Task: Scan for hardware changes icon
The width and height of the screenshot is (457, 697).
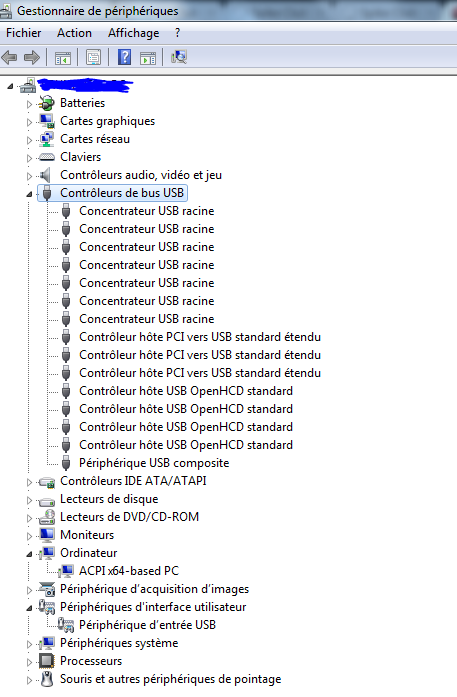Action: [179, 57]
